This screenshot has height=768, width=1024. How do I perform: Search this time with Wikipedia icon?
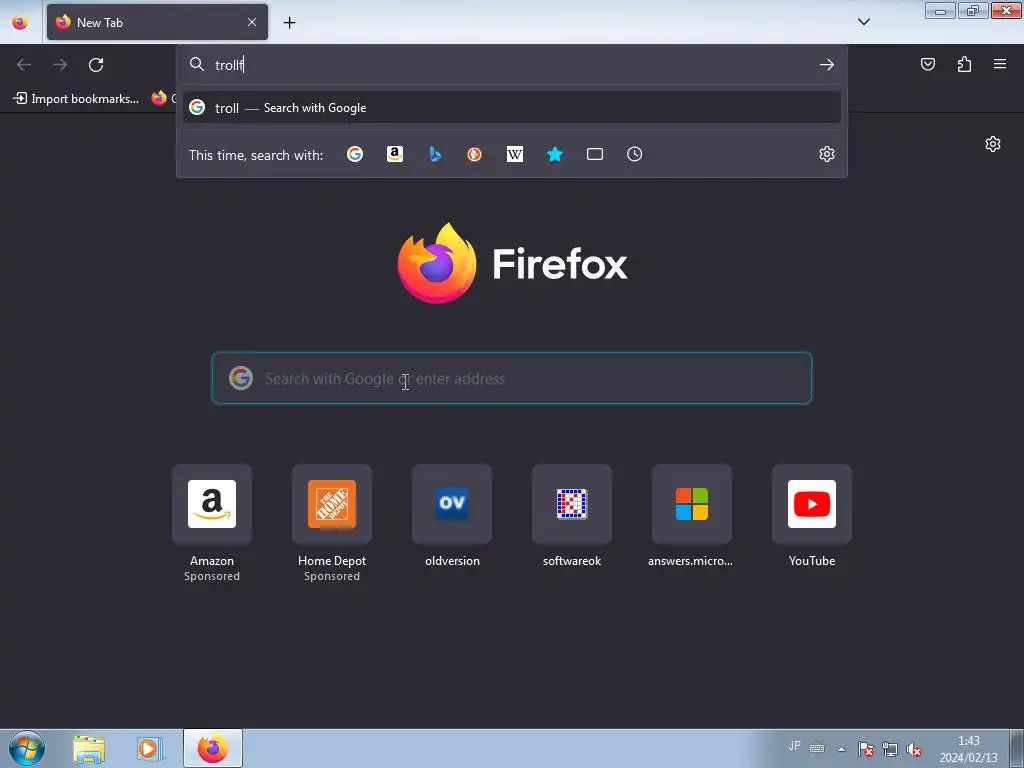(515, 154)
